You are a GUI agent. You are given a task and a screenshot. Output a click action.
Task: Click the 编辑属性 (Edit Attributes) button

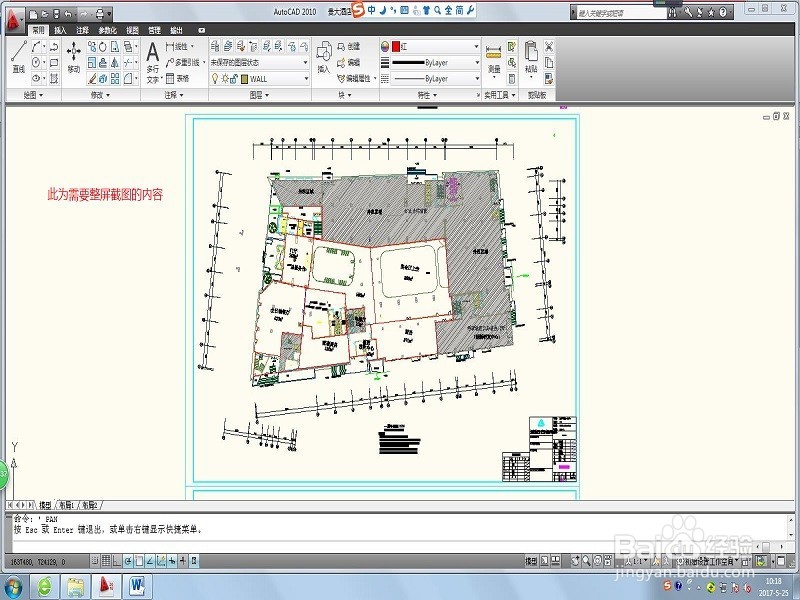pyautogui.click(x=354, y=79)
